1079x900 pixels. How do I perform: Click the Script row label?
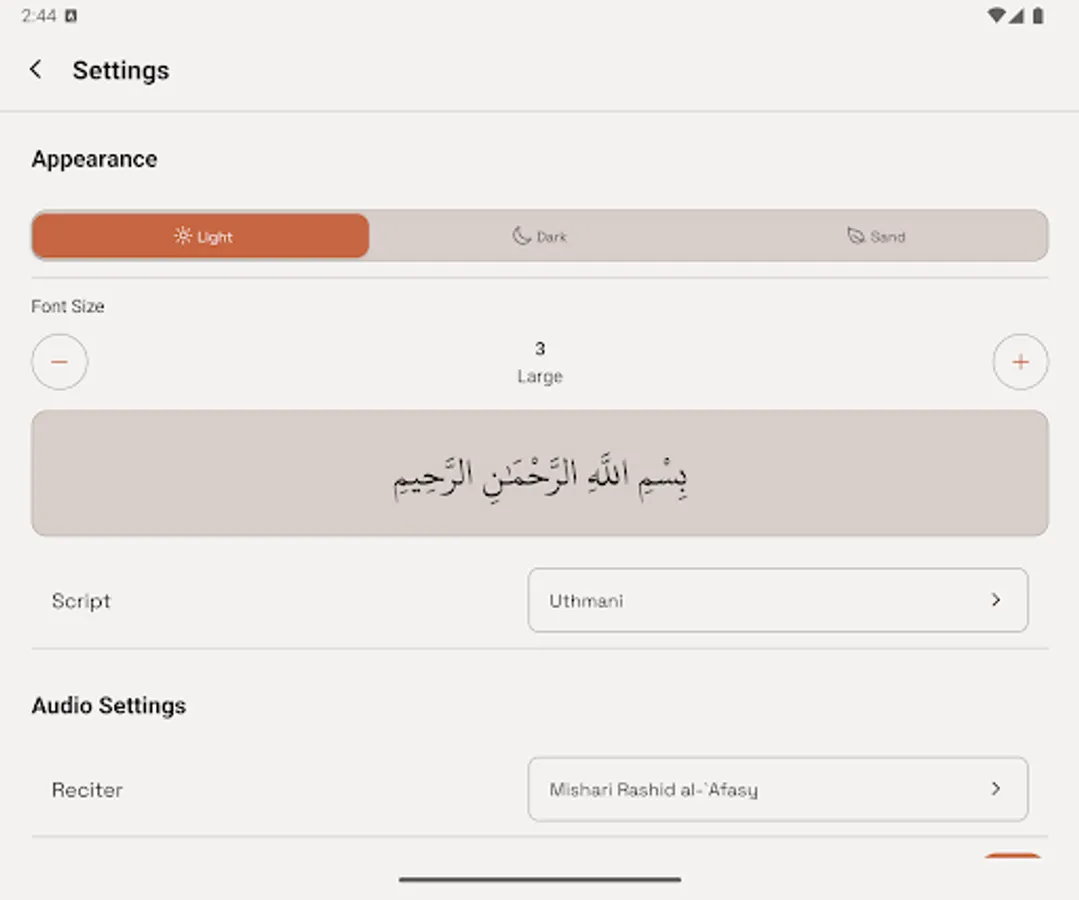coord(81,601)
